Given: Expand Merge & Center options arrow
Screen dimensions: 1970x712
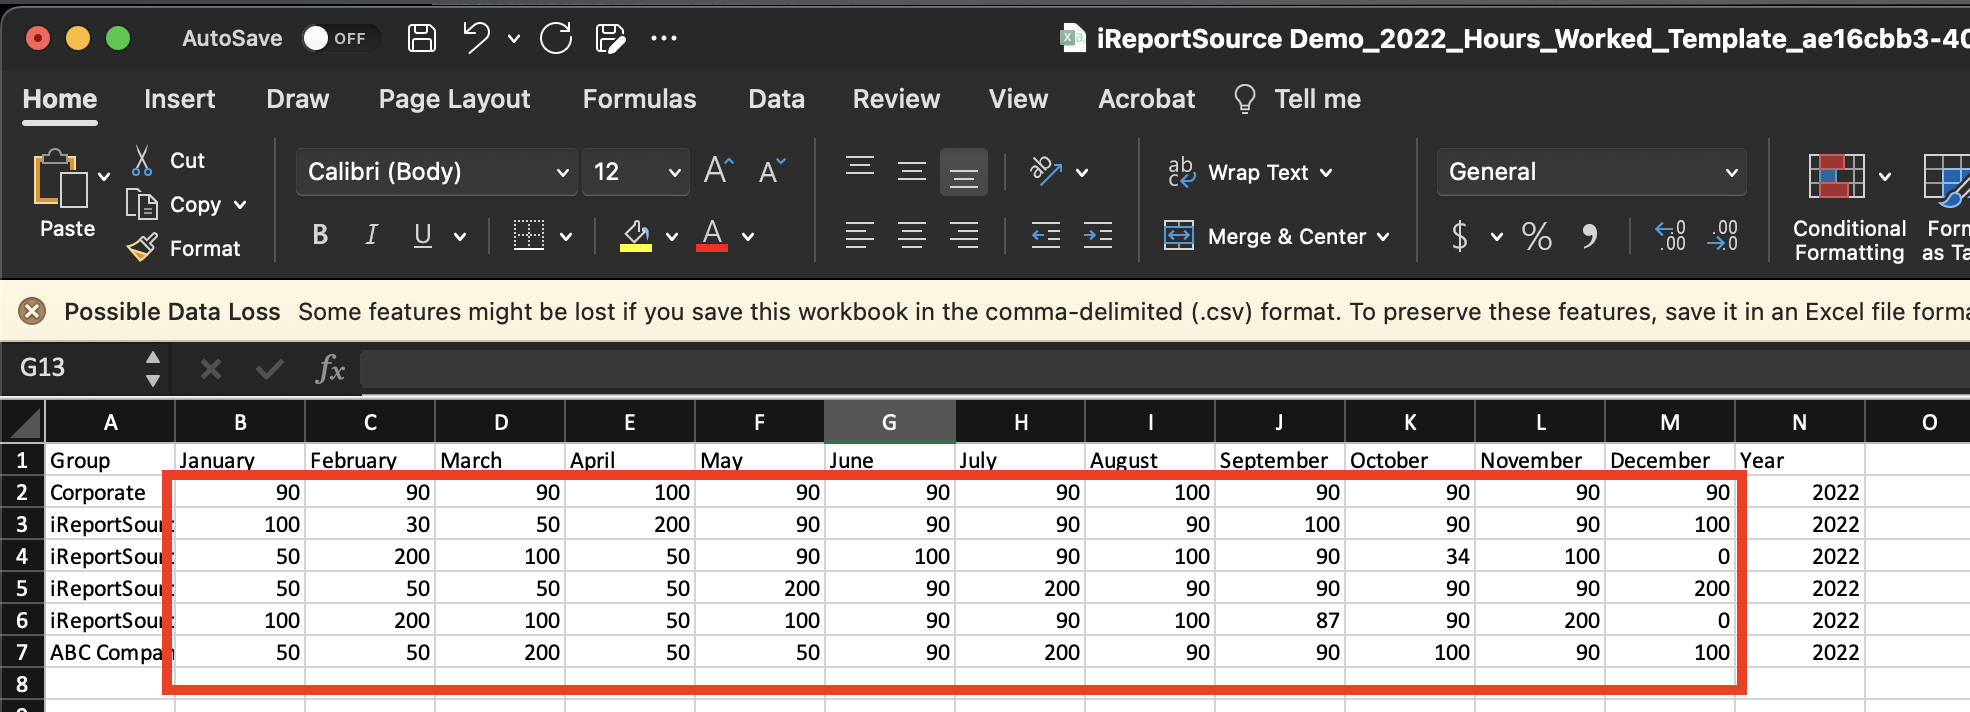Looking at the screenshot, I should click(x=1383, y=237).
